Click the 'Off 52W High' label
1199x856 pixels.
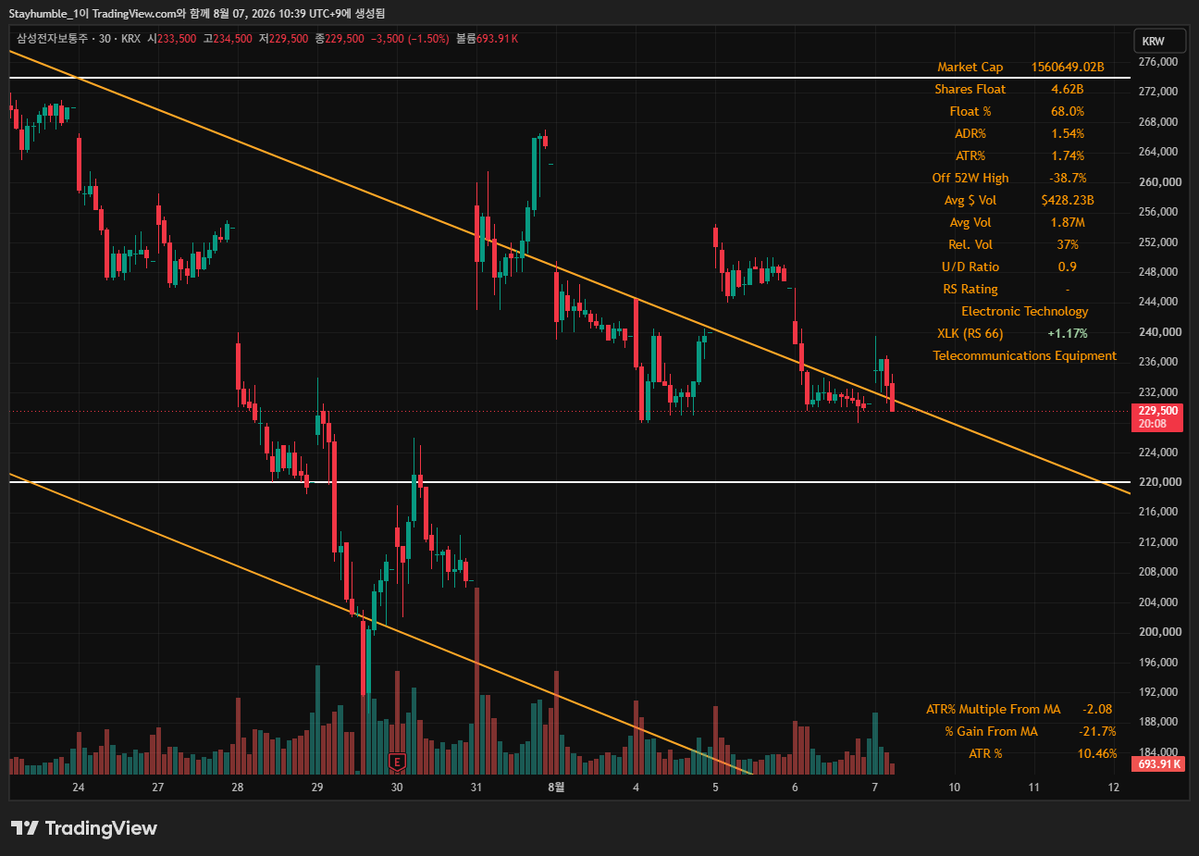(970, 177)
